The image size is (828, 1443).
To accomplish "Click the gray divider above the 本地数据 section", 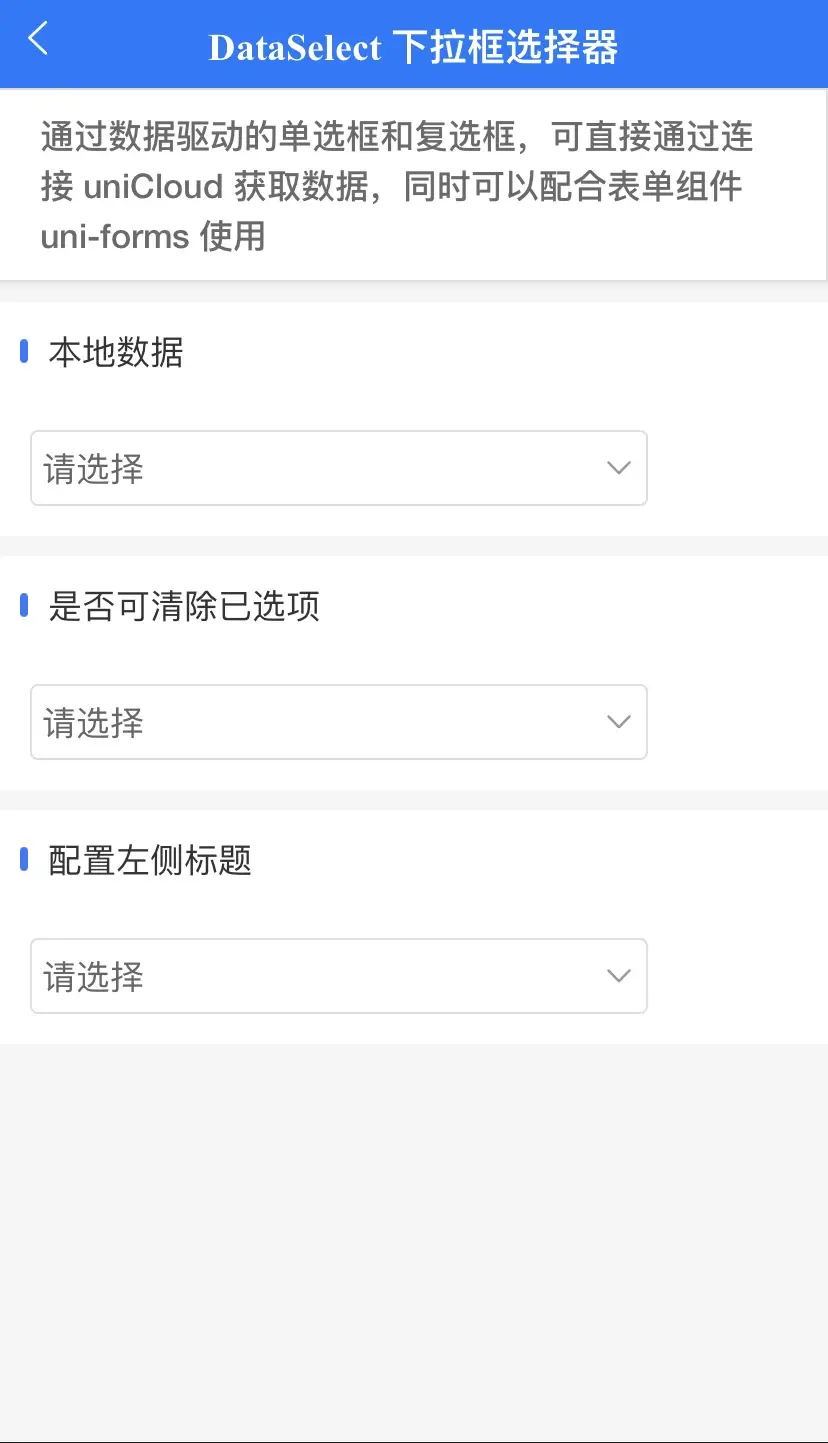I will pos(414,292).
